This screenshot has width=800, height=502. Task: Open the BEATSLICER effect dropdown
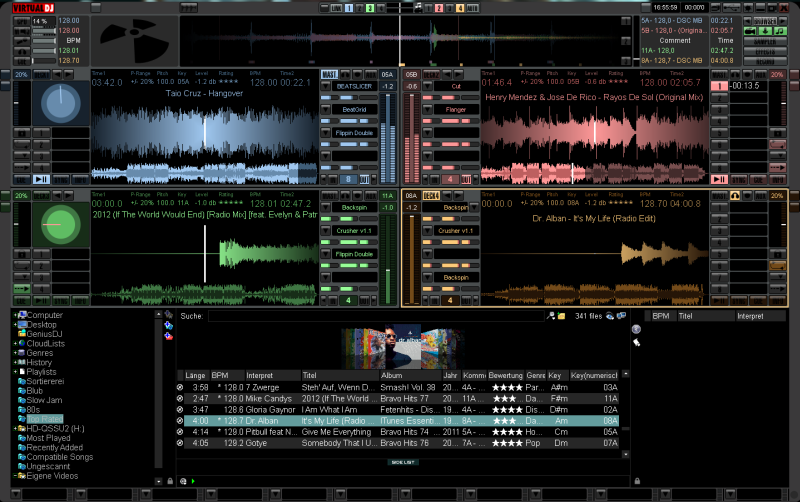point(326,87)
